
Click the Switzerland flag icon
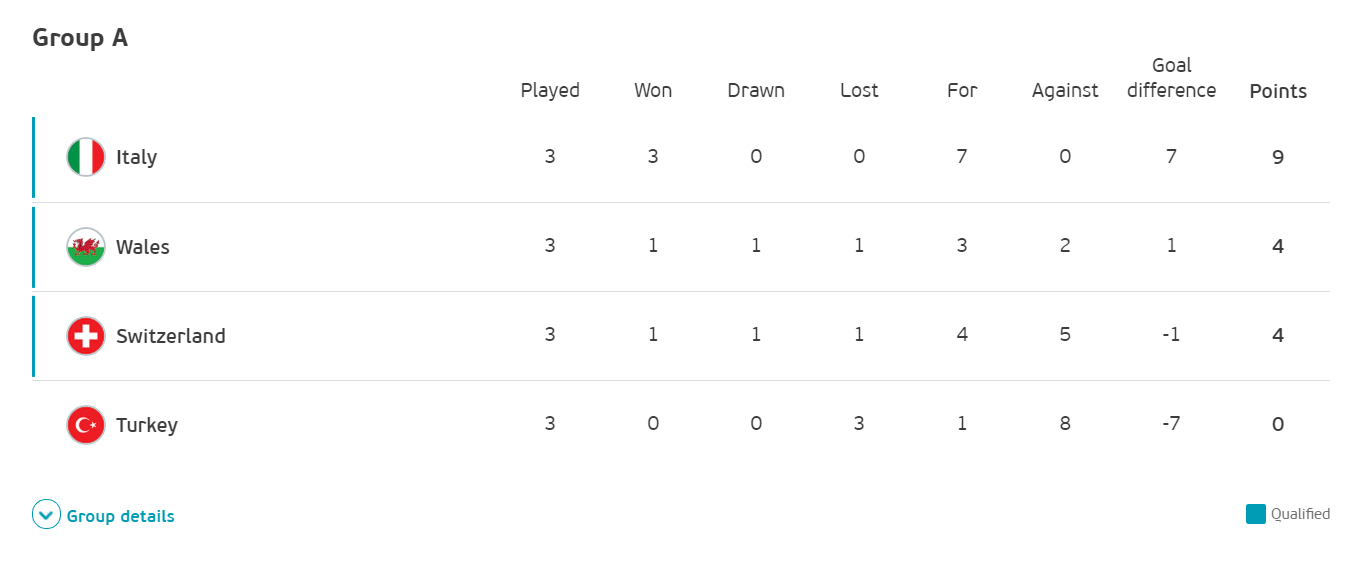tap(86, 335)
